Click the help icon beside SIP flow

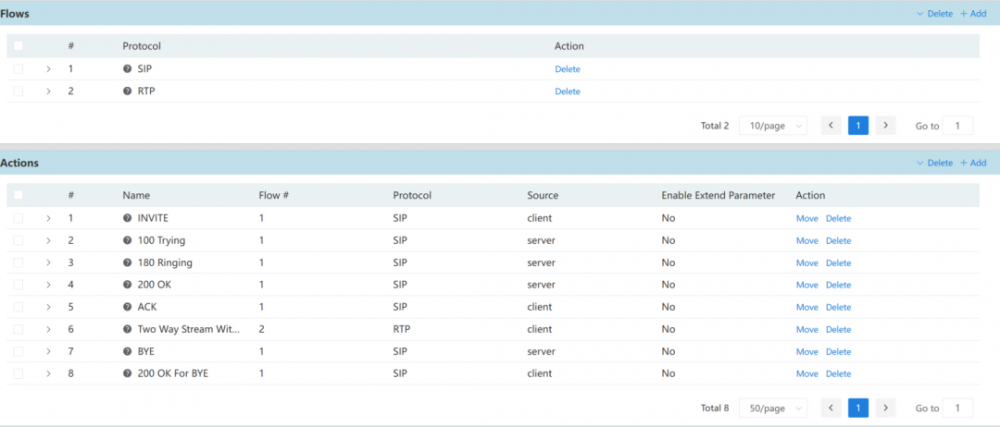pyautogui.click(x=127, y=69)
